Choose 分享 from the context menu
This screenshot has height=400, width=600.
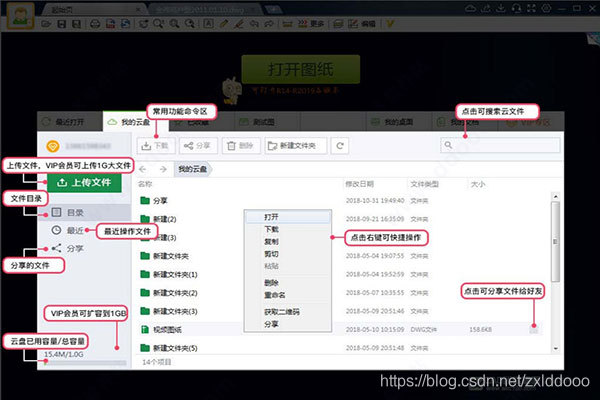[287, 324]
